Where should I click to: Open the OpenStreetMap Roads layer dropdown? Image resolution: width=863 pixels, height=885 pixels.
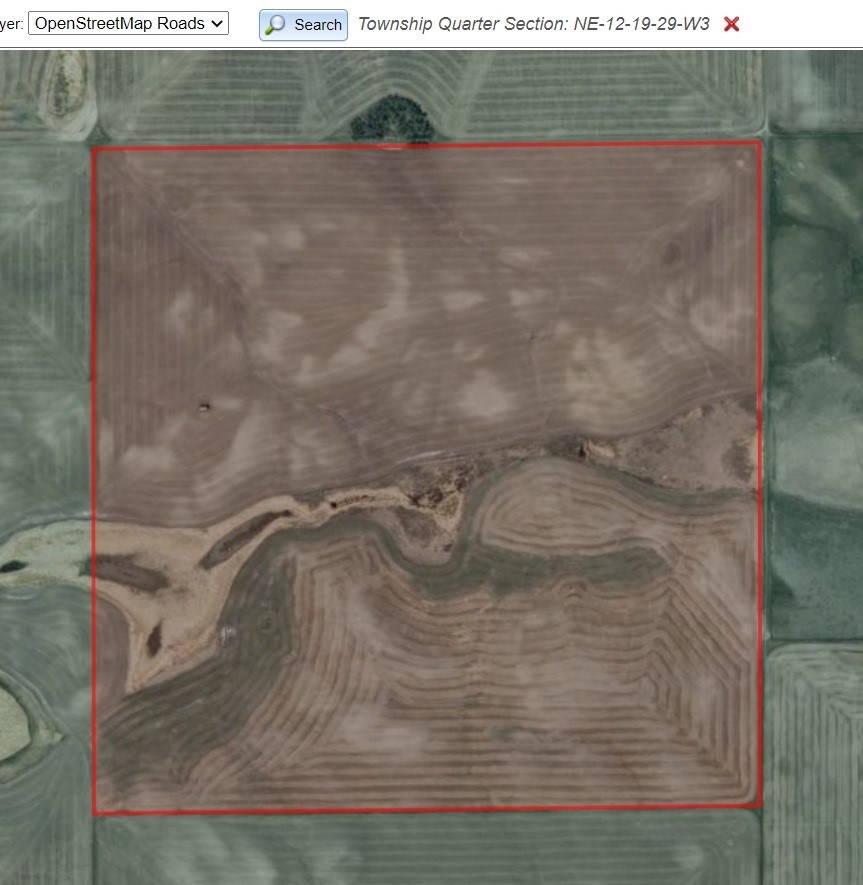tap(128, 23)
